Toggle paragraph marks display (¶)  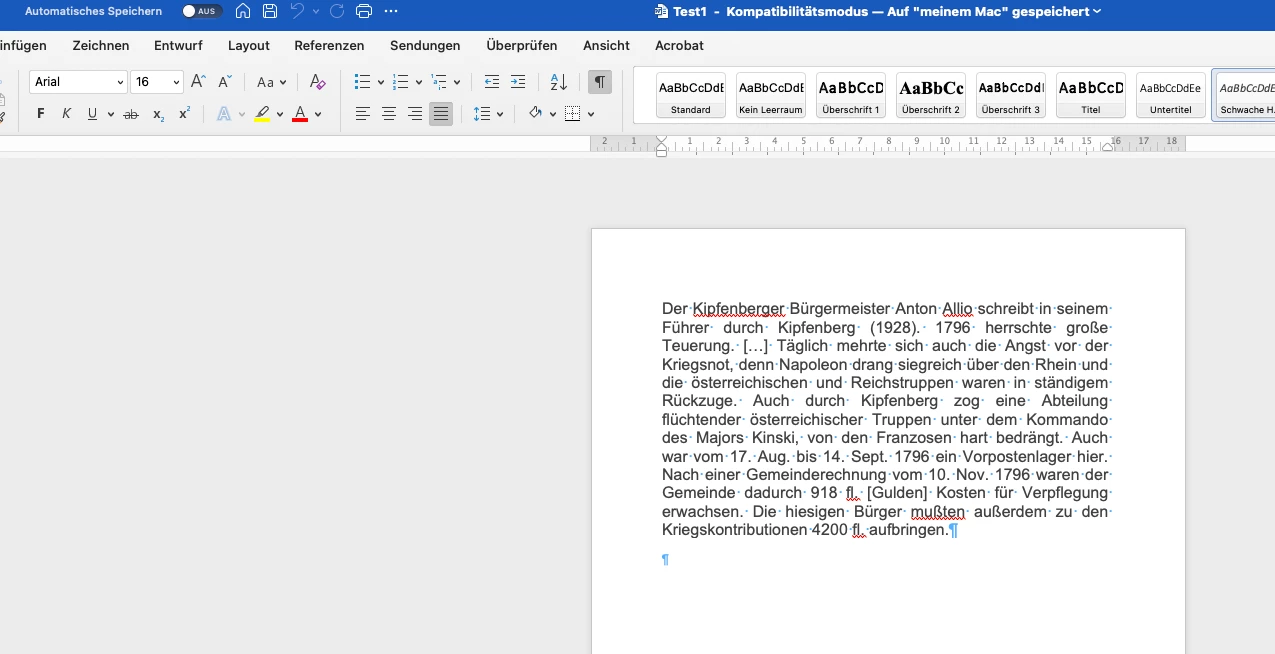point(599,82)
